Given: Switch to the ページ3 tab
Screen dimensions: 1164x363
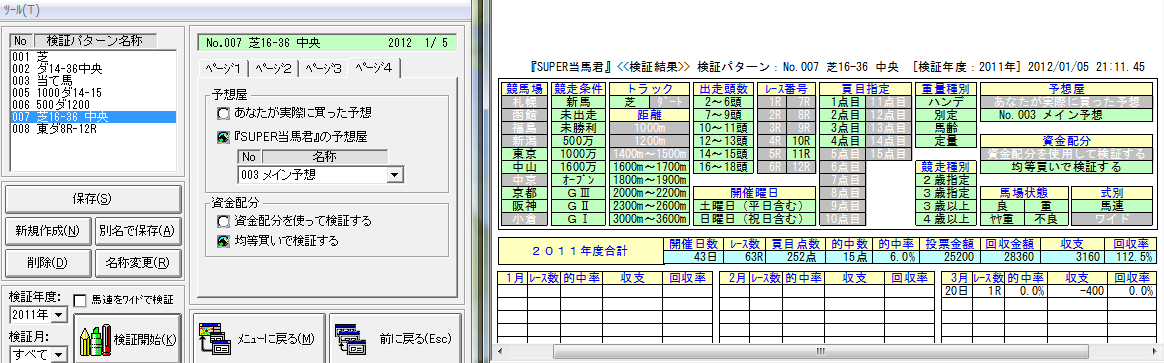Looking at the screenshot, I should 324,68.
